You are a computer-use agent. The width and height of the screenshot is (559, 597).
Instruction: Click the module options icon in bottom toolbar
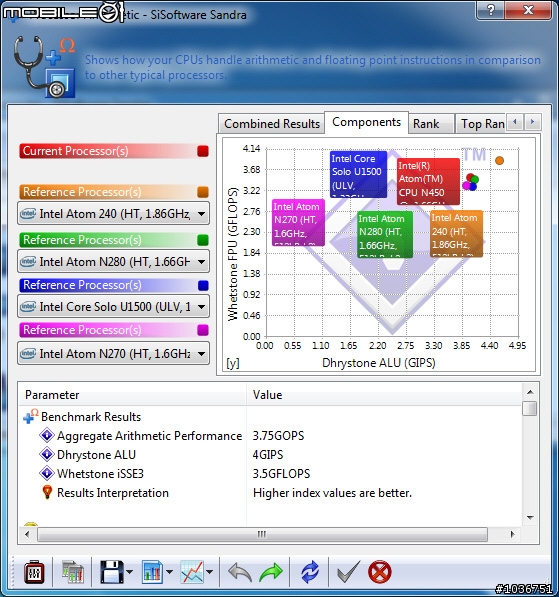point(34,571)
